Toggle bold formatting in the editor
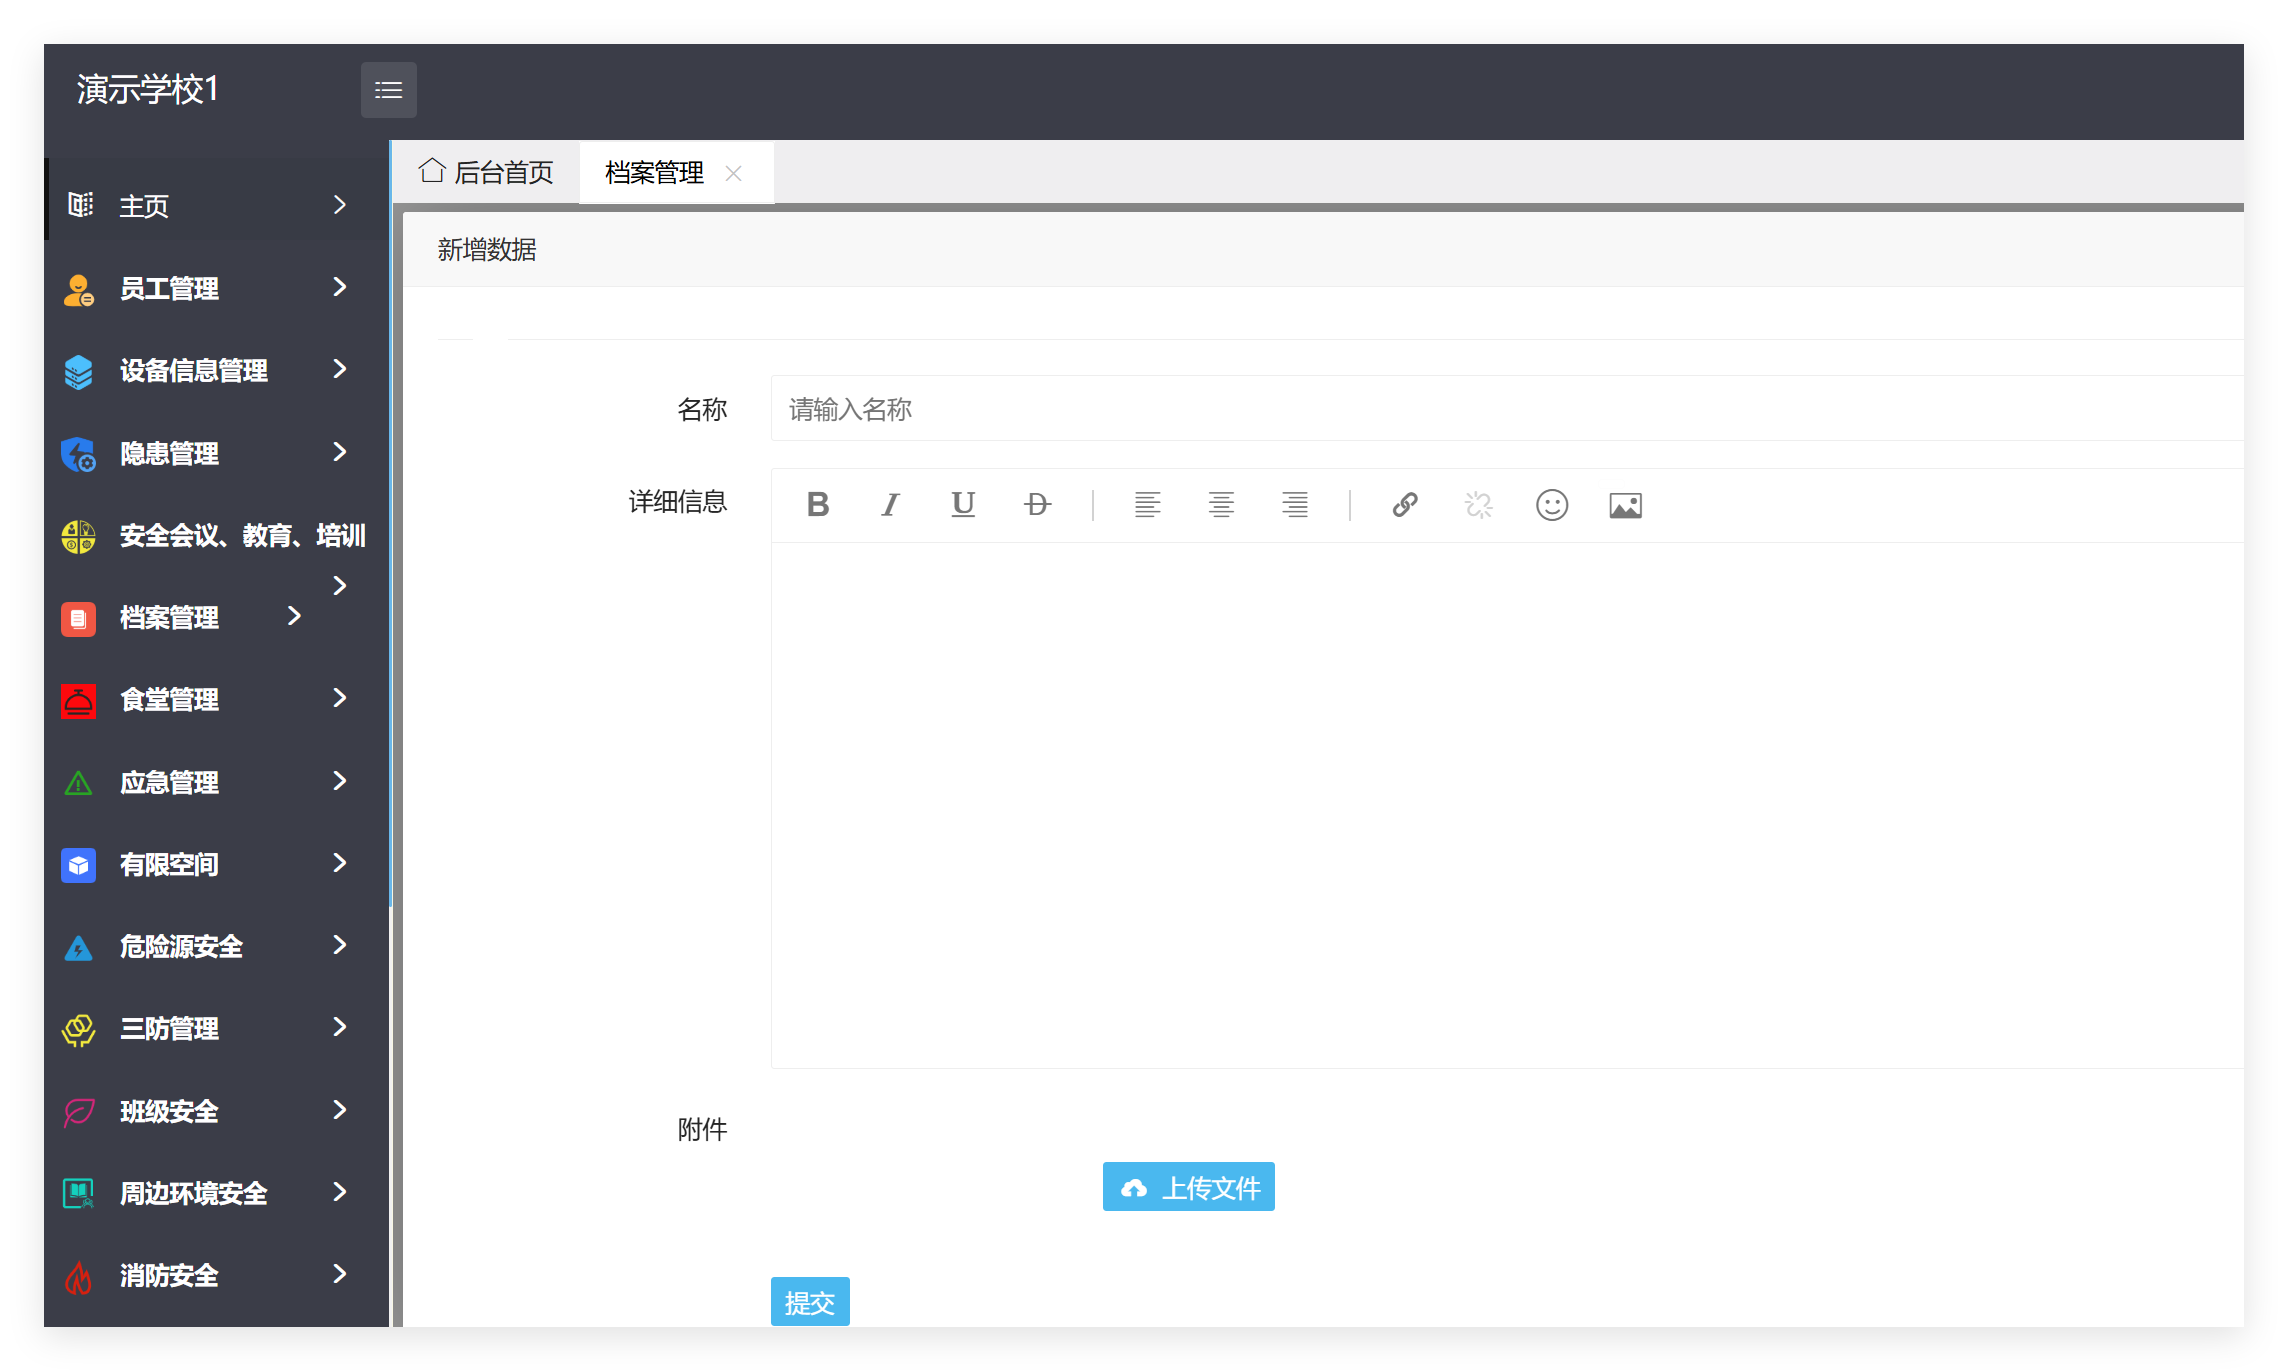This screenshot has height=1371, width=2288. pyautogui.click(x=818, y=505)
